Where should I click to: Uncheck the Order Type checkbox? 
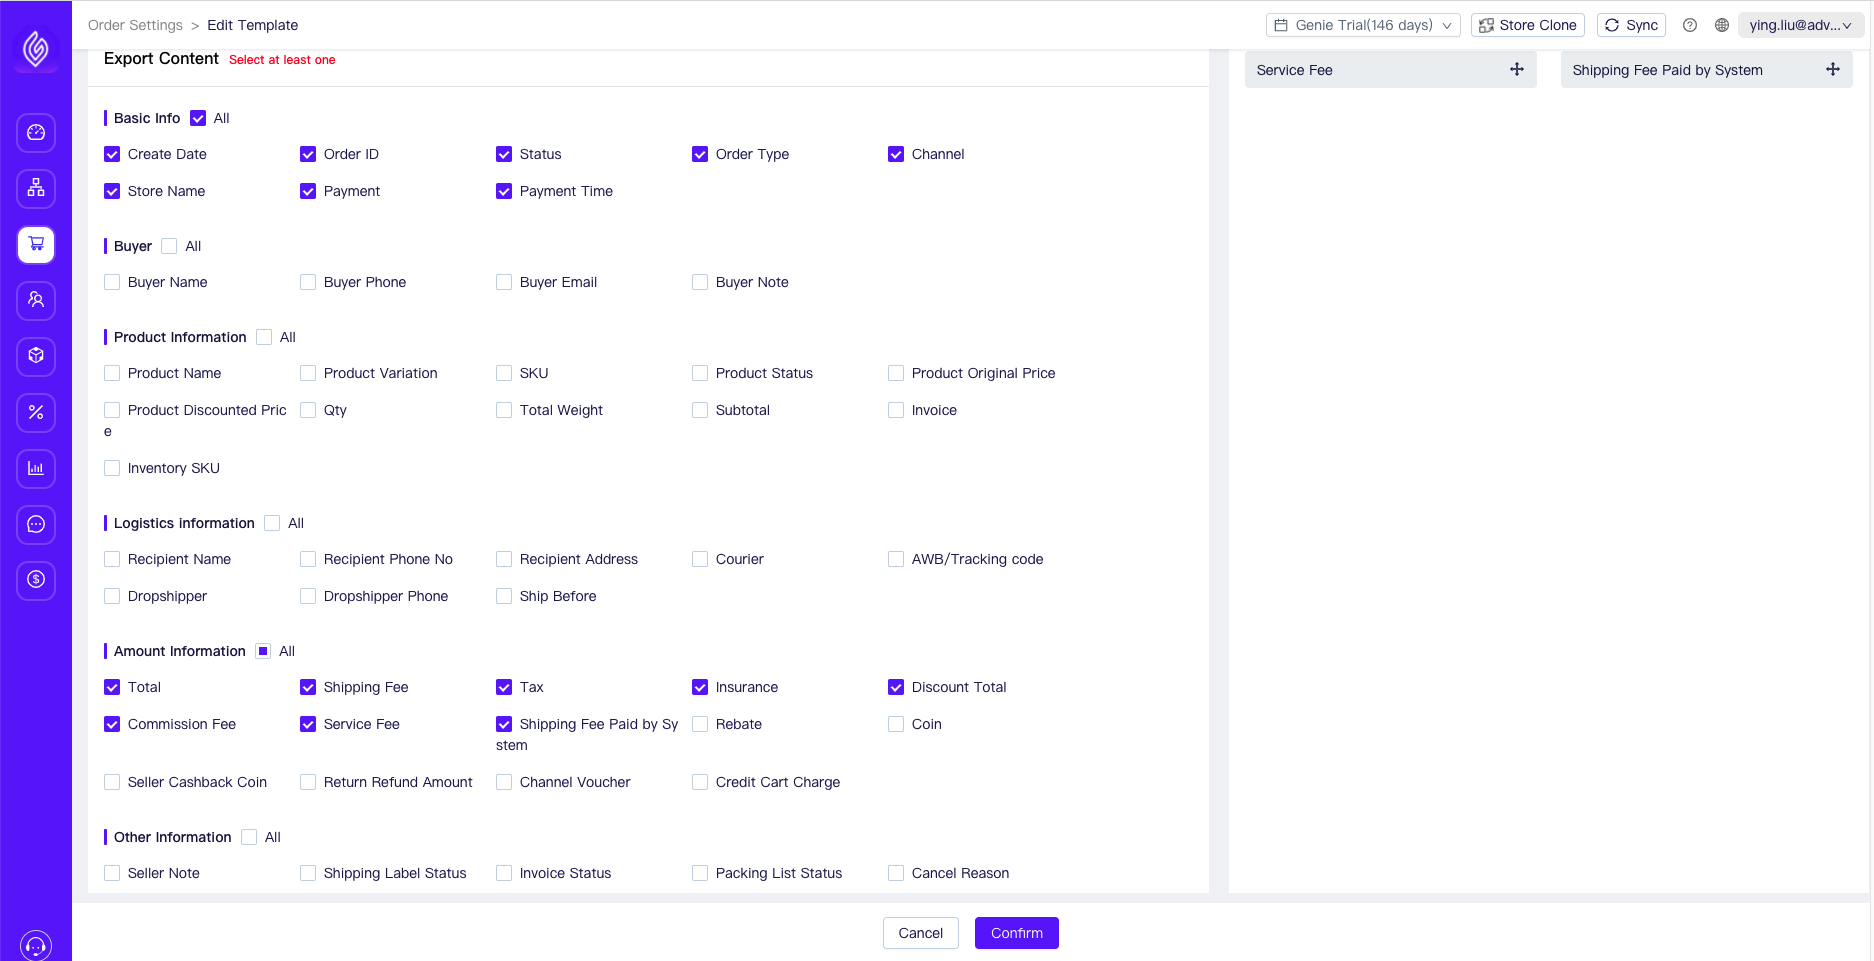pyautogui.click(x=700, y=154)
